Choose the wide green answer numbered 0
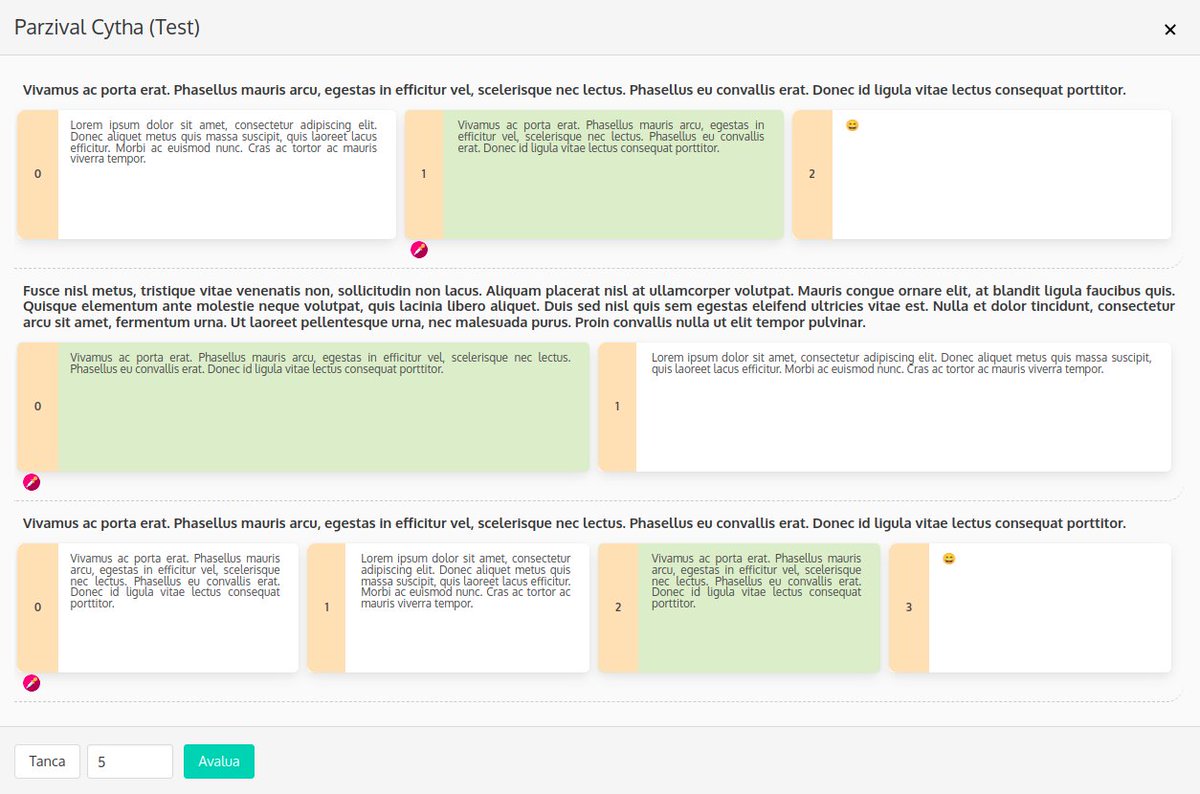 coord(303,407)
